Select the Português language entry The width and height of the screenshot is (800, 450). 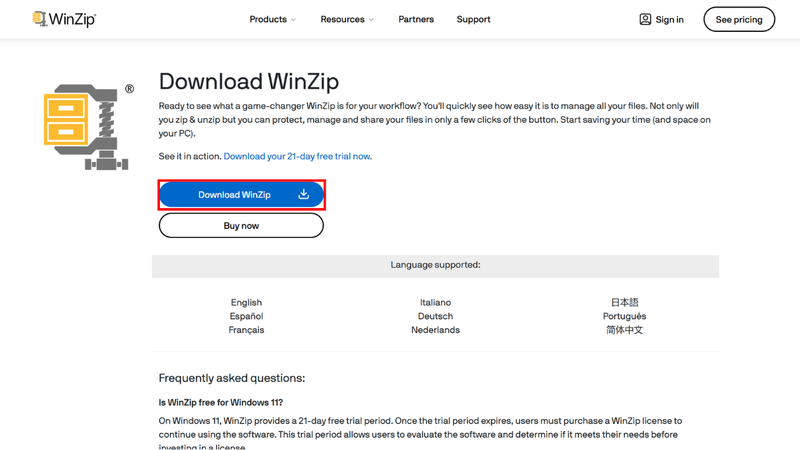pos(624,316)
